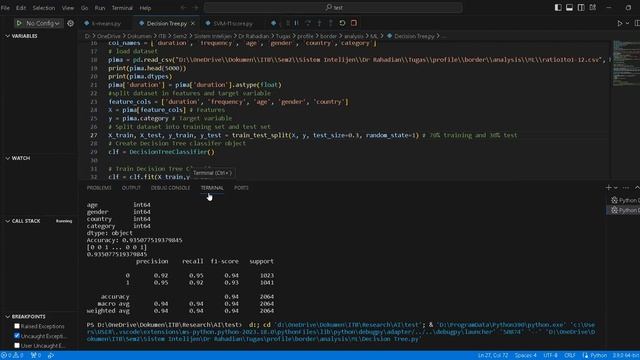Open the Run menu
The height and width of the screenshot is (360, 640).
click(x=100, y=8)
